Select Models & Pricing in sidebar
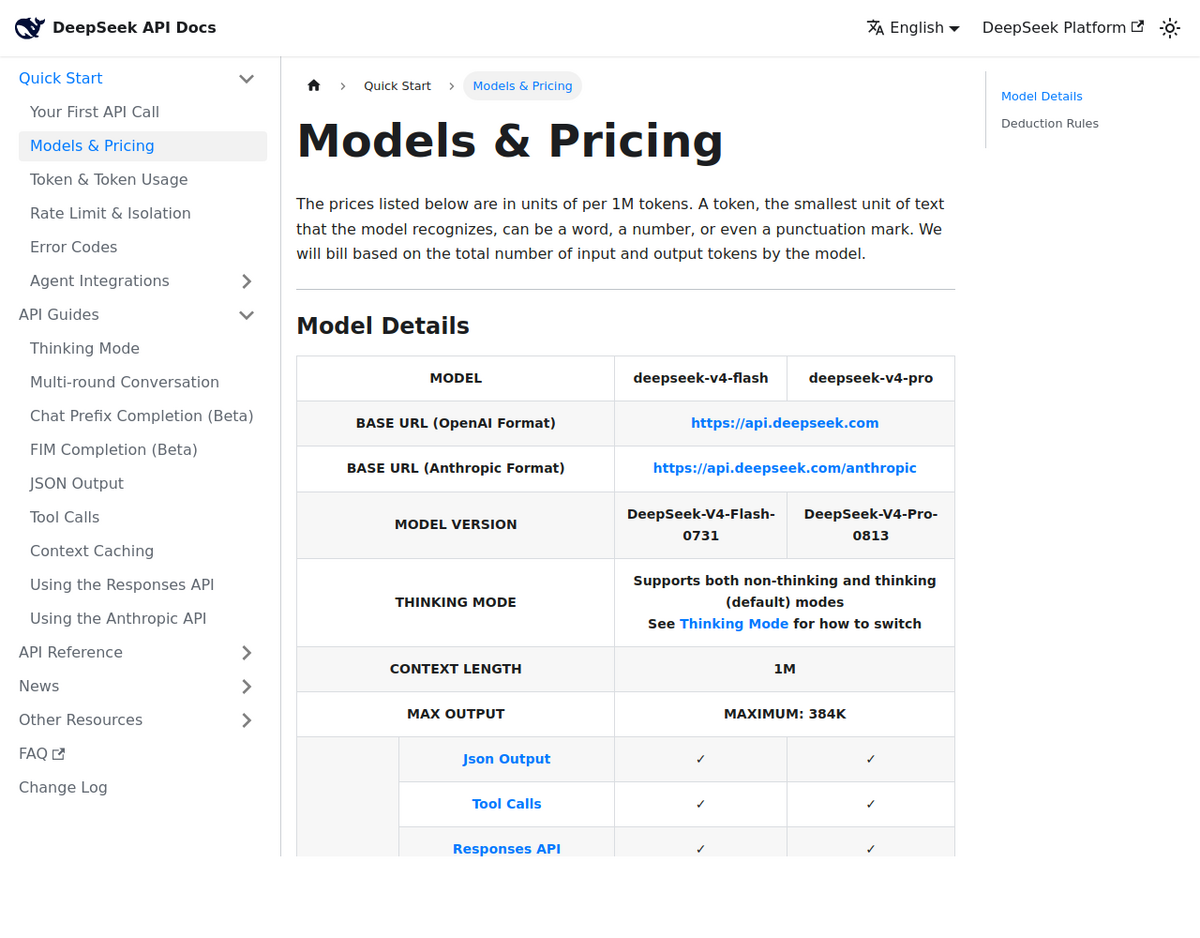 [143, 146]
